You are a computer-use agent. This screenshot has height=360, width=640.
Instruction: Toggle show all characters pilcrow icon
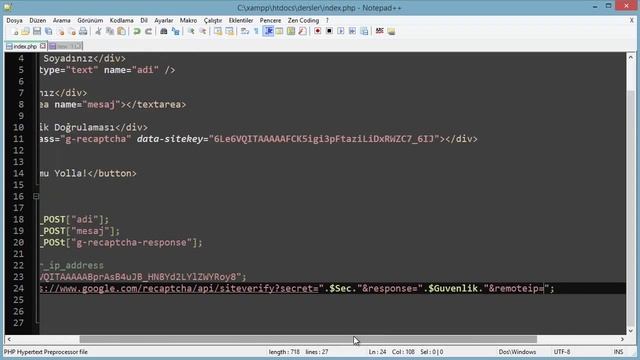click(x=256, y=31)
